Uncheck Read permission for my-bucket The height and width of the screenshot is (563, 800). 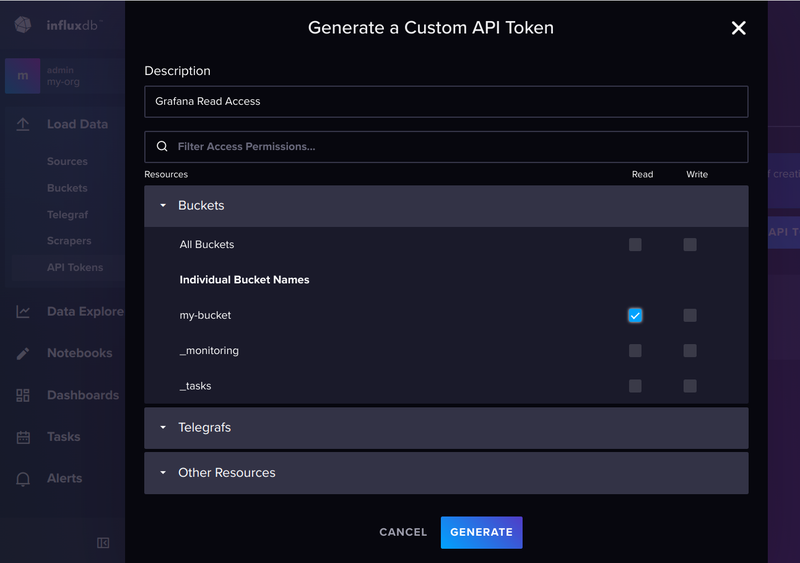[635, 315]
